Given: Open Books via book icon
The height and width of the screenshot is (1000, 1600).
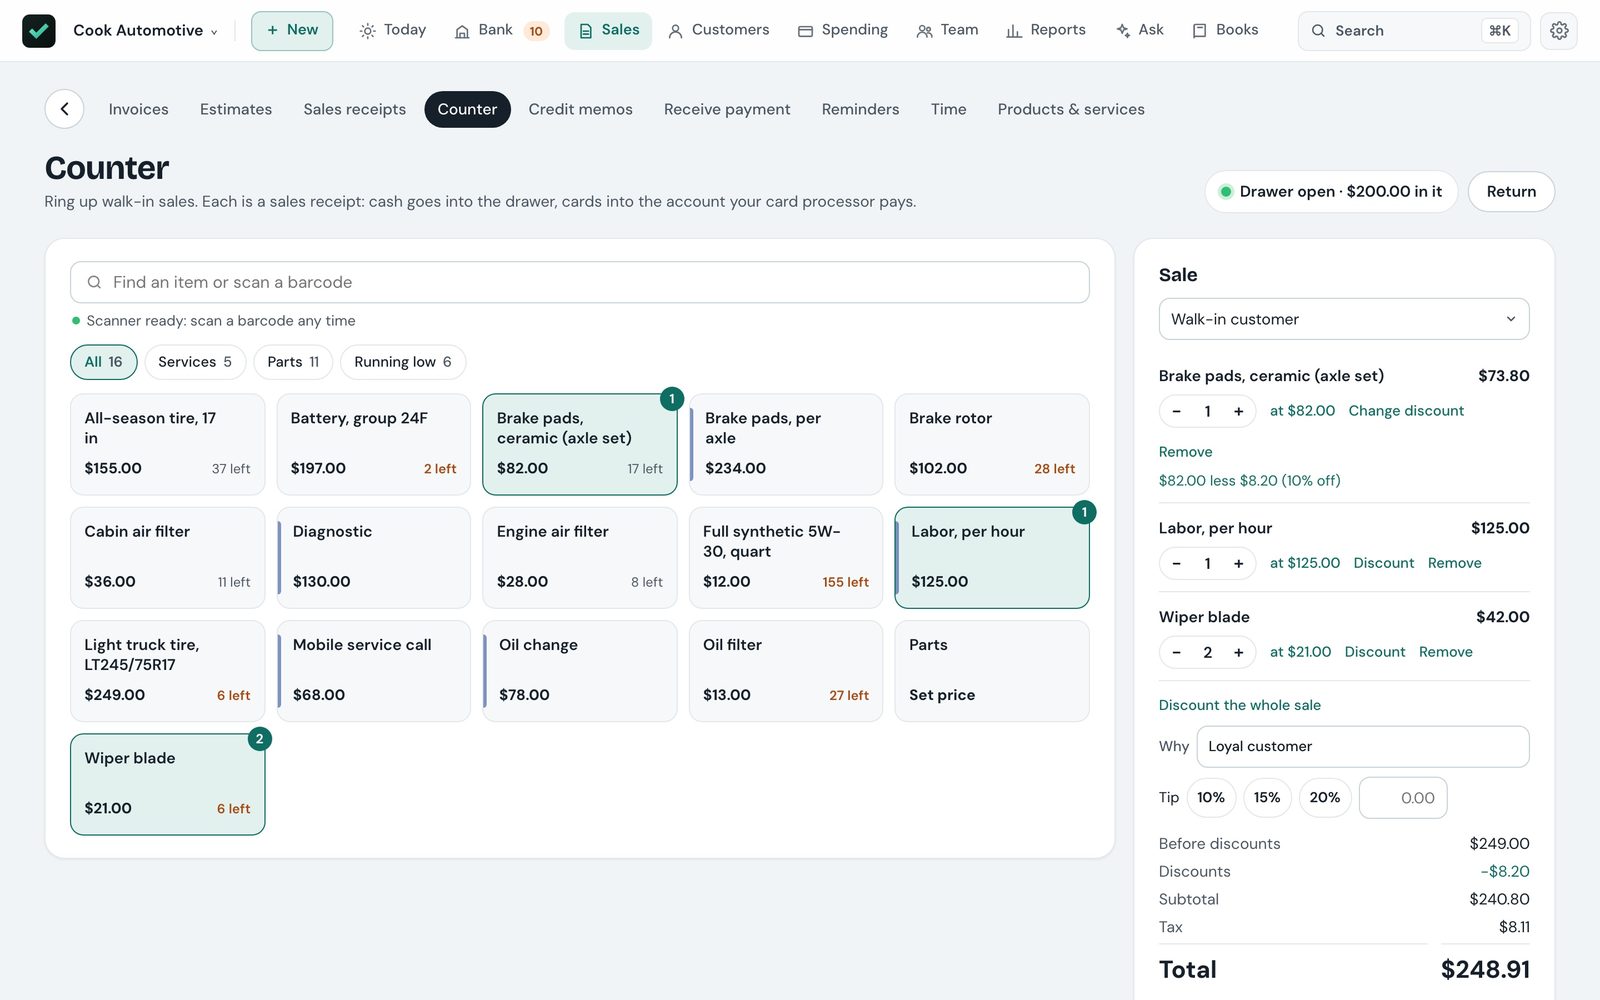Looking at the screenshot, I should [x=1225, y=31].
